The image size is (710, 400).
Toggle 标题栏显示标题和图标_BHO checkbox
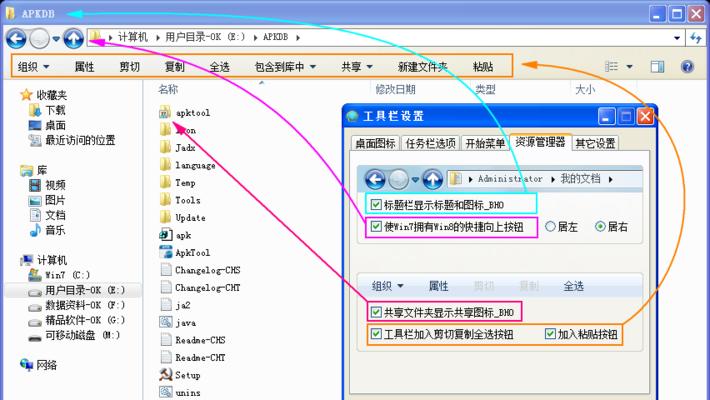[376, 204]
